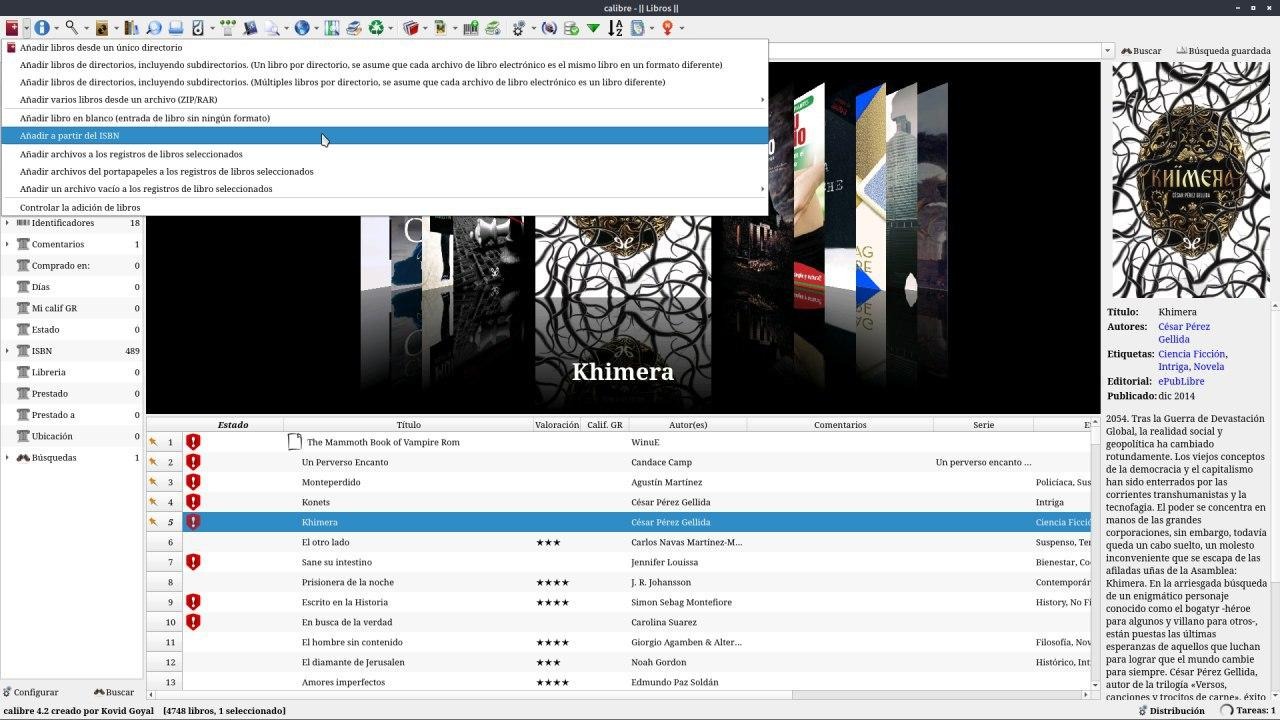Open the César Pérez Gellida author link

pos(1184,333)
